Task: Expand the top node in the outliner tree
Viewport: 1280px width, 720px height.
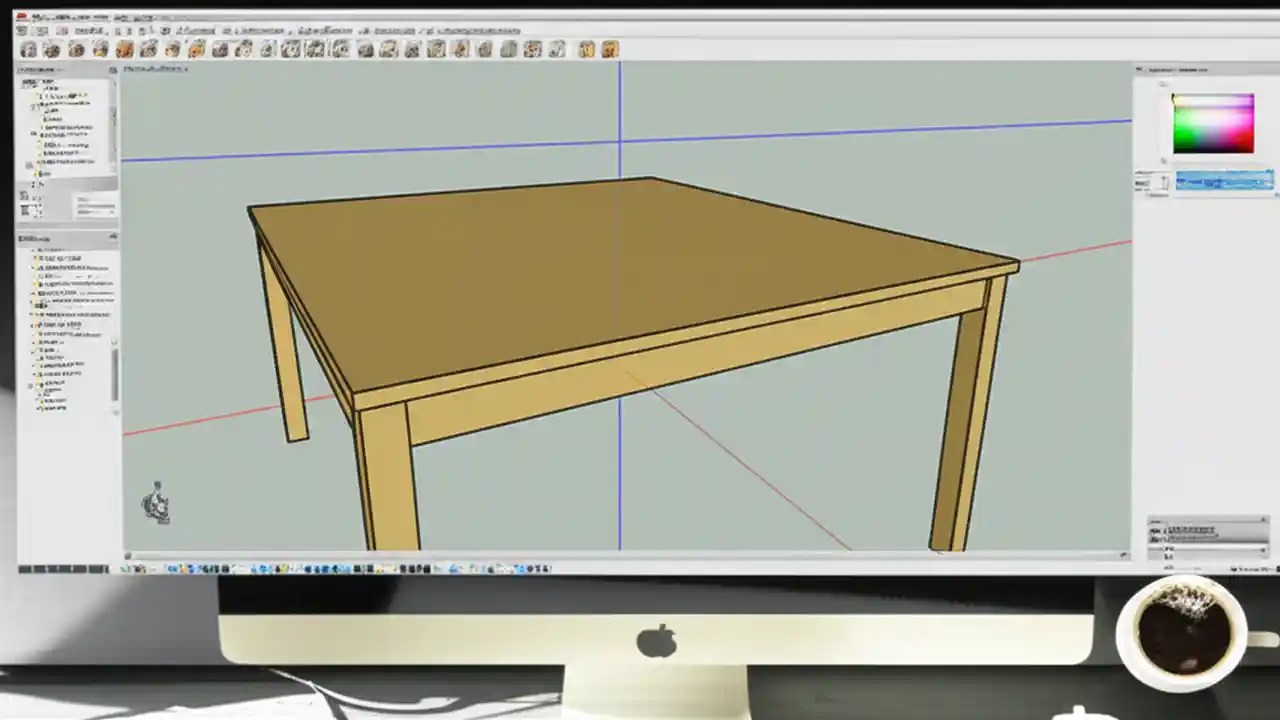Action: [28, 83]
